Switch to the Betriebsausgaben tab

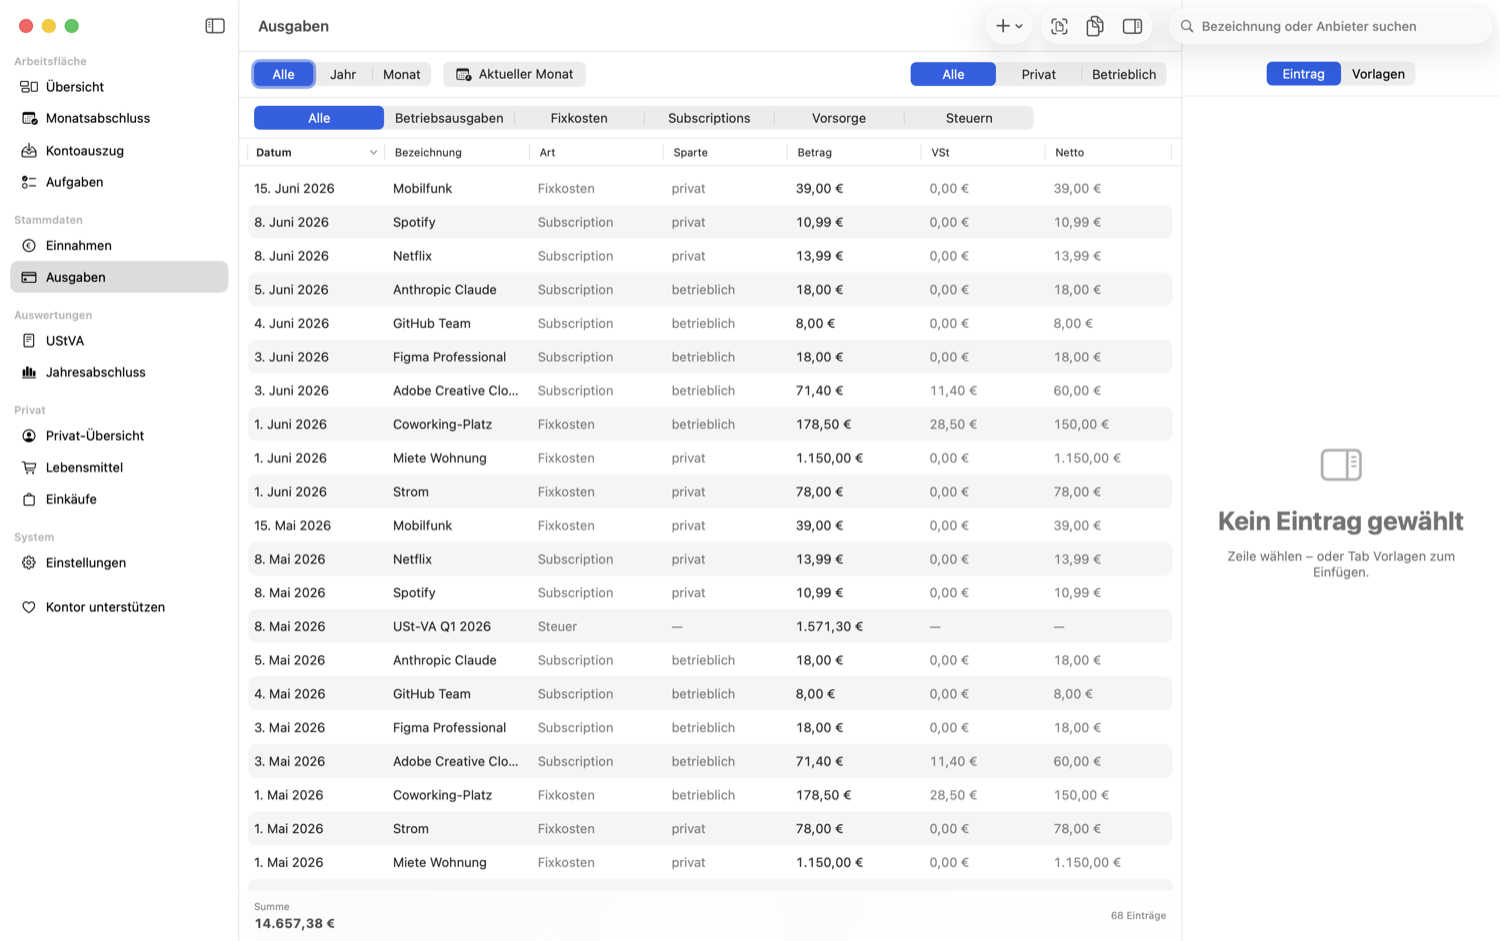[x=449, y=118]
